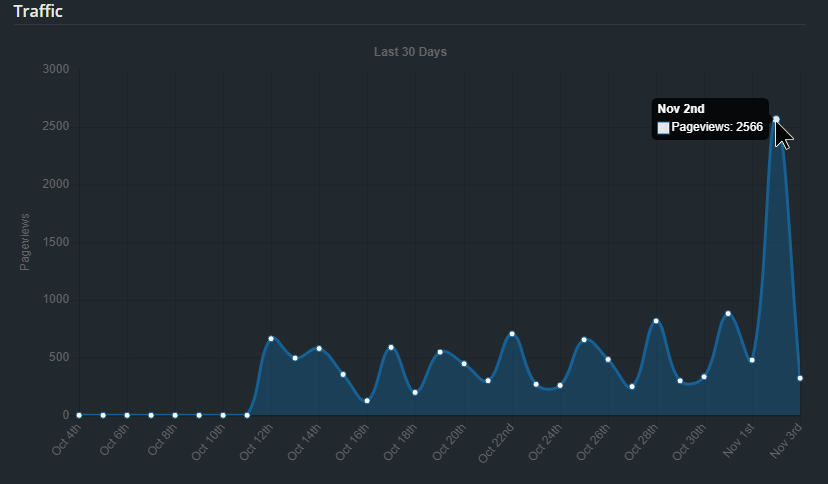Click the 3000 y-axis tick label
The width and height of the screenshot is (828, 484).
56,69
